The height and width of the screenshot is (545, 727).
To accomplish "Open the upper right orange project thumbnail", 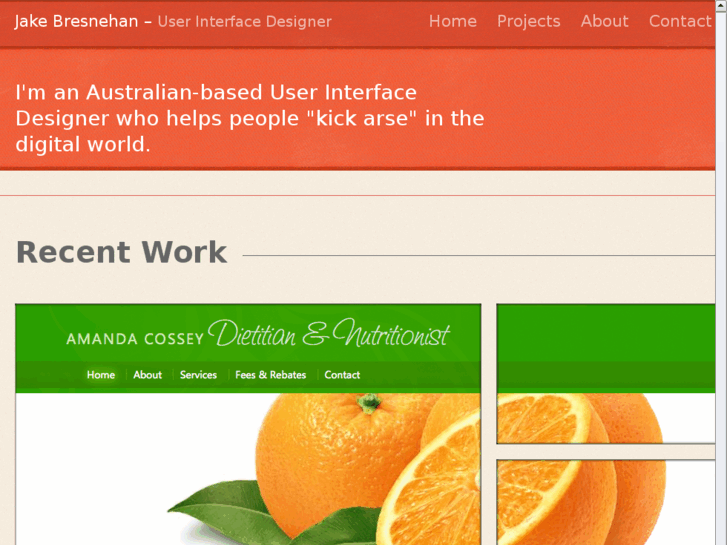I will [x=606, y=374].
